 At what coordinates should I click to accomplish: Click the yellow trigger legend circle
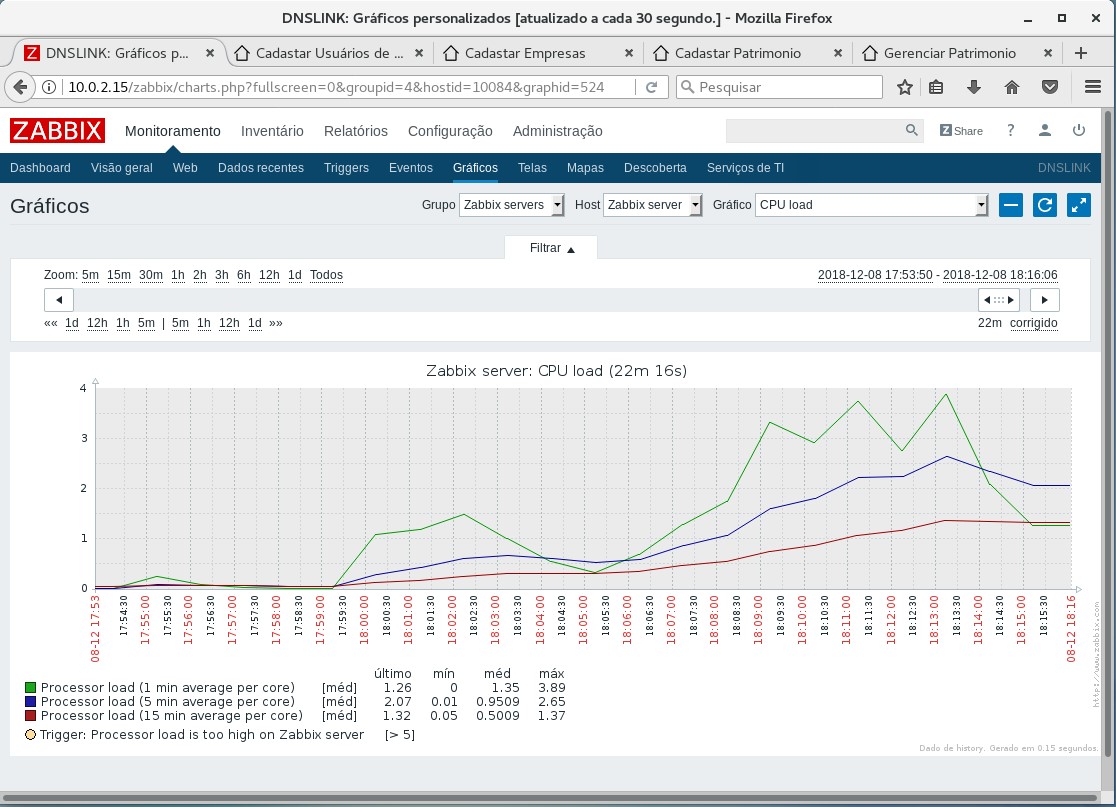pyautogui.click(x=31, y=734)
